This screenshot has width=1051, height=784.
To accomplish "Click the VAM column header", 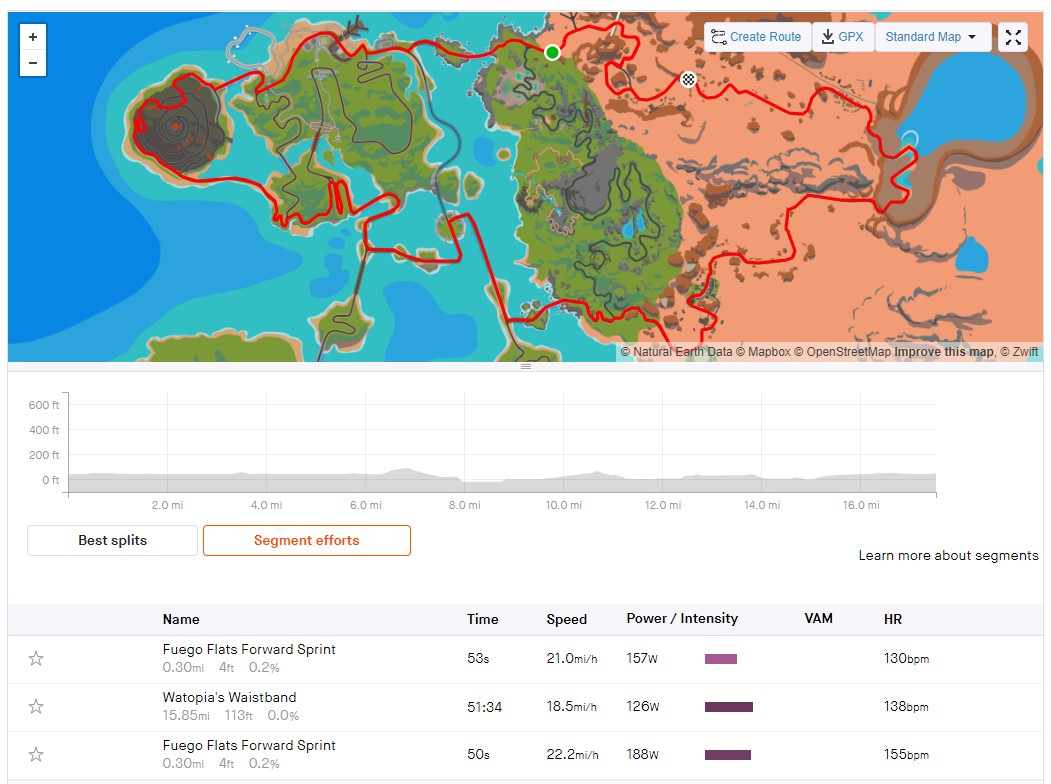I will point(818,618).
